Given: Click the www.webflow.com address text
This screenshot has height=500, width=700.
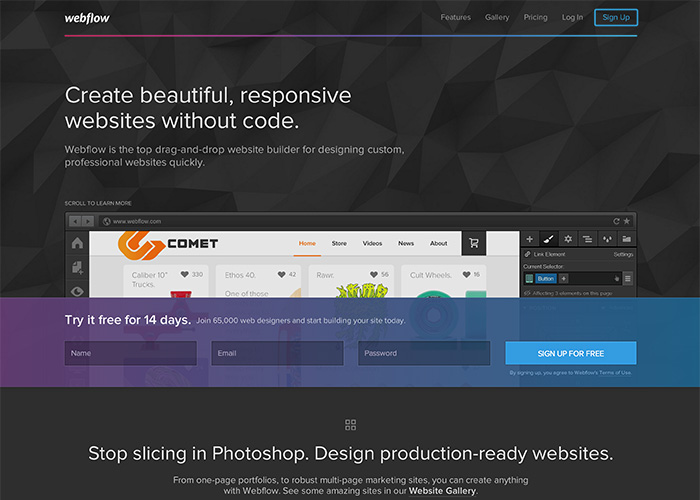Looking at the screenshot, I should pos(137,221).
